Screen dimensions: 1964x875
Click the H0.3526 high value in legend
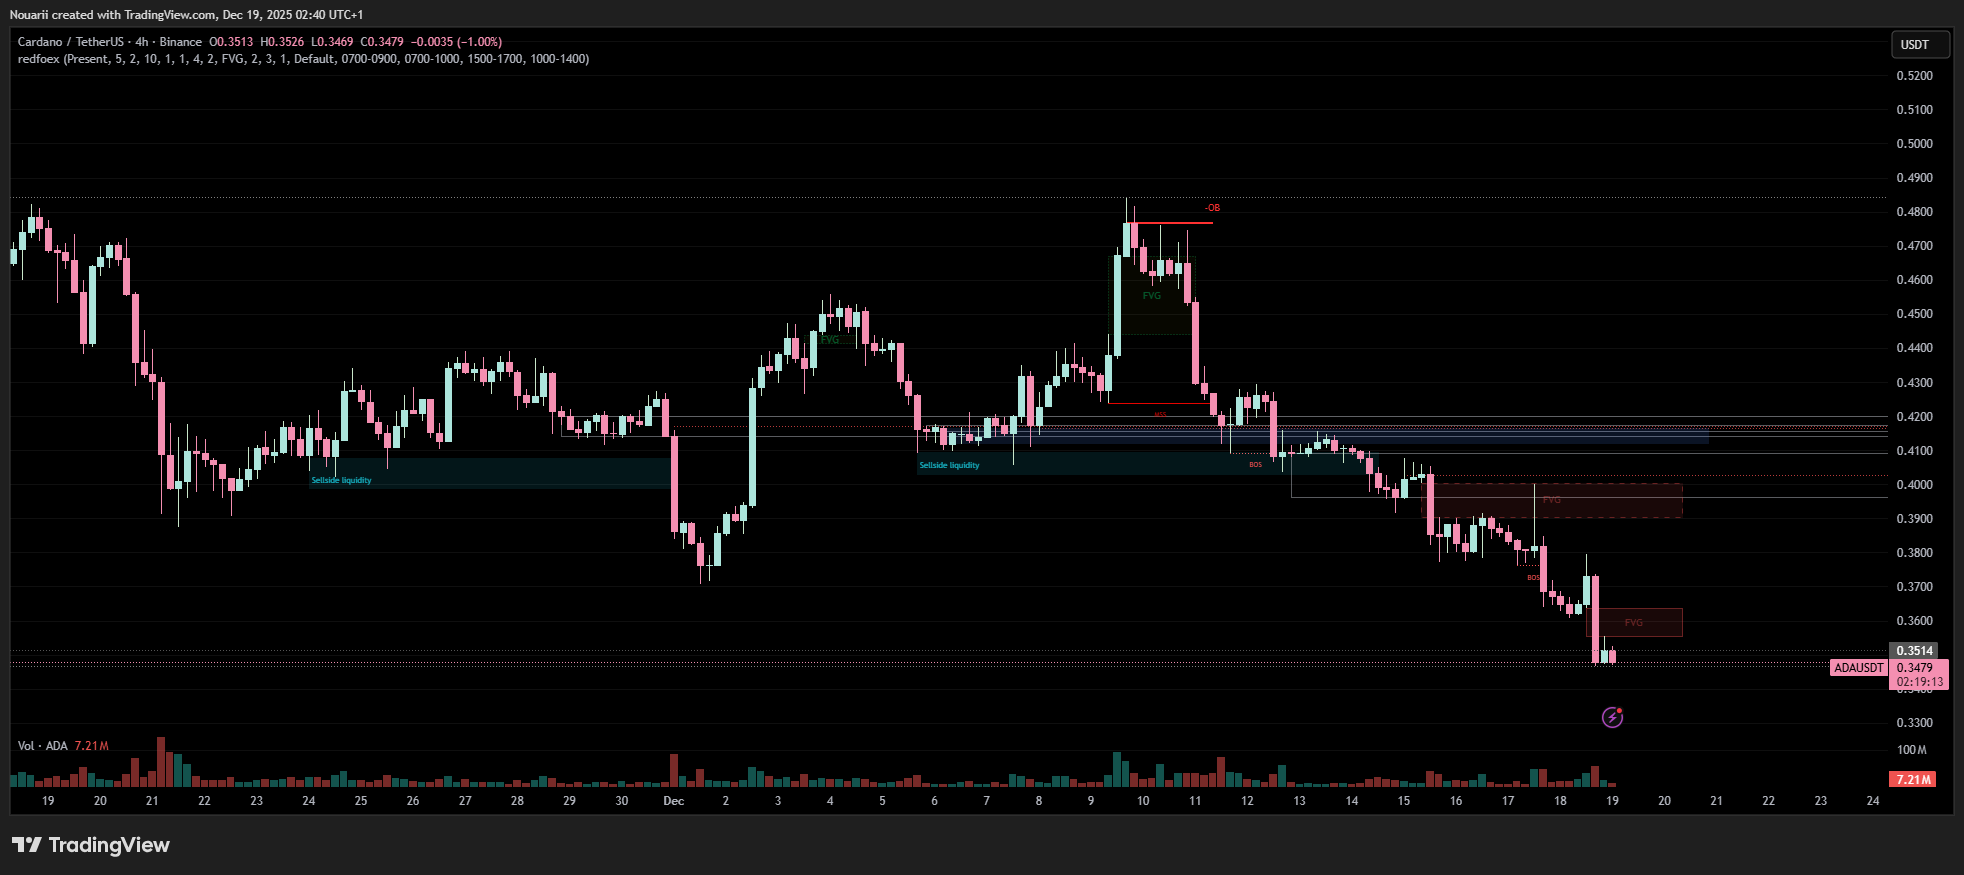click(282, 42)
